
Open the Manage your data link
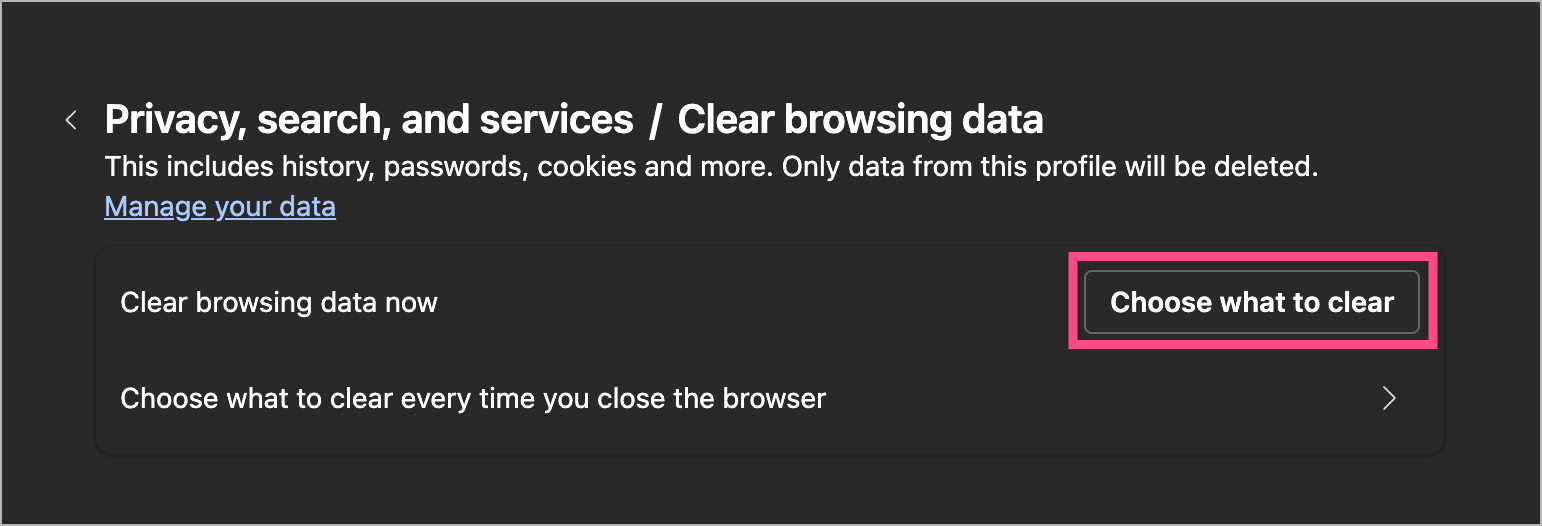[220, 207]
